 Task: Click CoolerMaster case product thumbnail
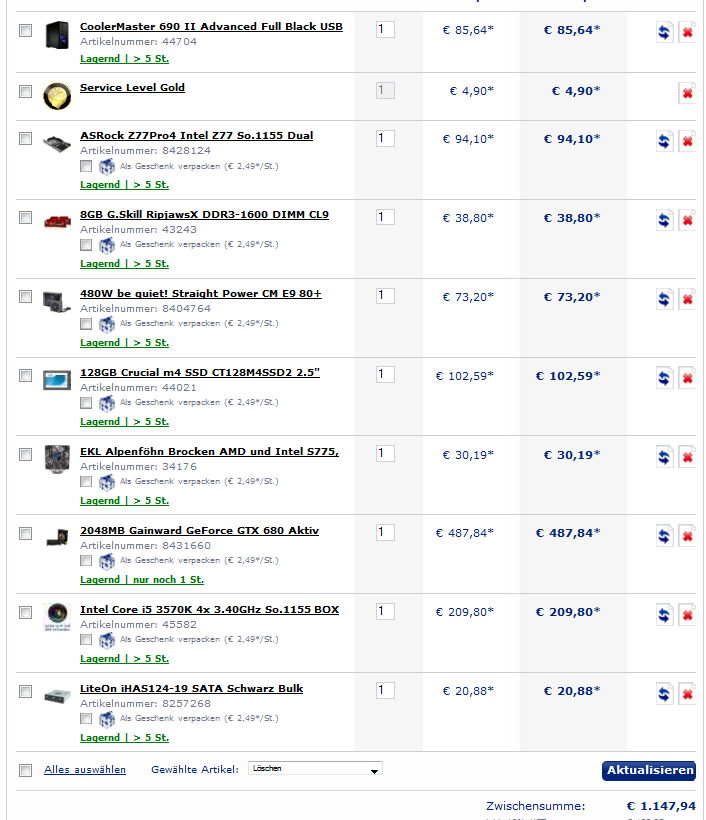click(x=57, y=35)
